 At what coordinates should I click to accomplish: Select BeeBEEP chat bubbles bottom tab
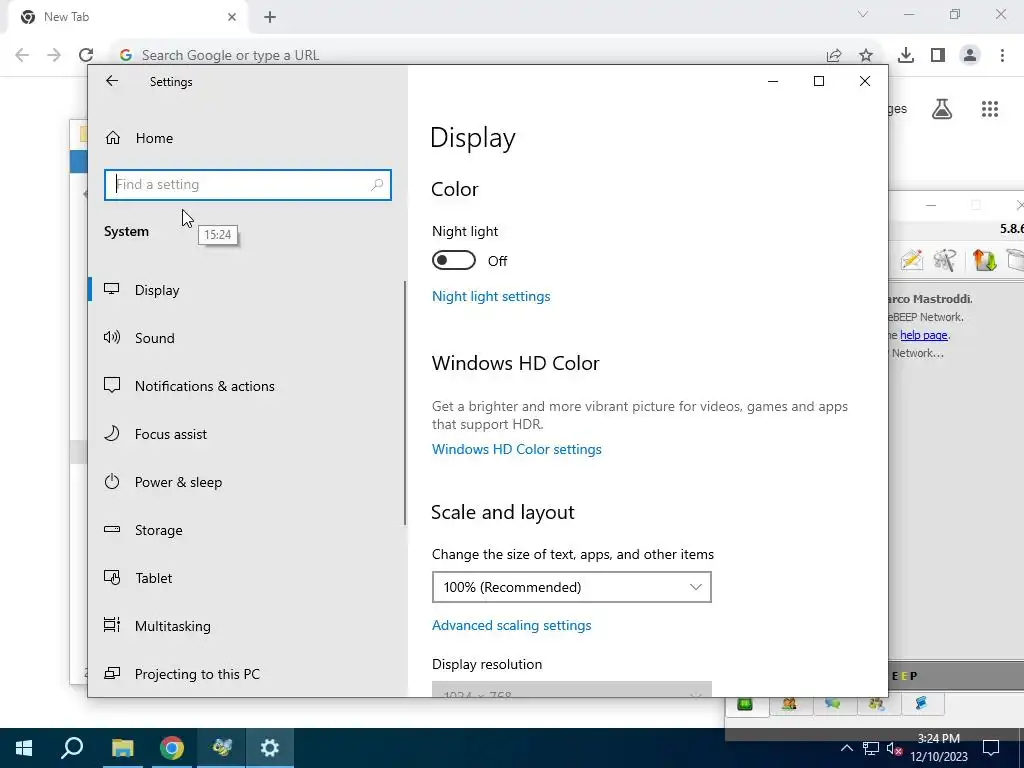833,703
